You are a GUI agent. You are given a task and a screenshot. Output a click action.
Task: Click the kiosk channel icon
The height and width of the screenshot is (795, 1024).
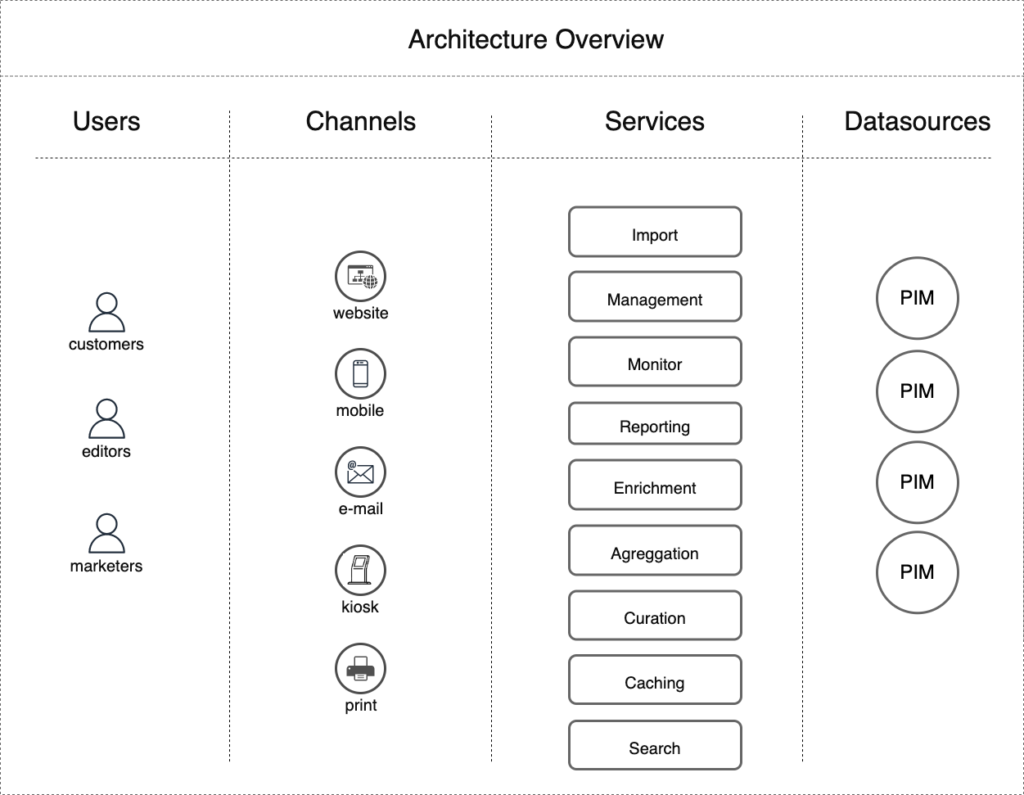[360, 571]
